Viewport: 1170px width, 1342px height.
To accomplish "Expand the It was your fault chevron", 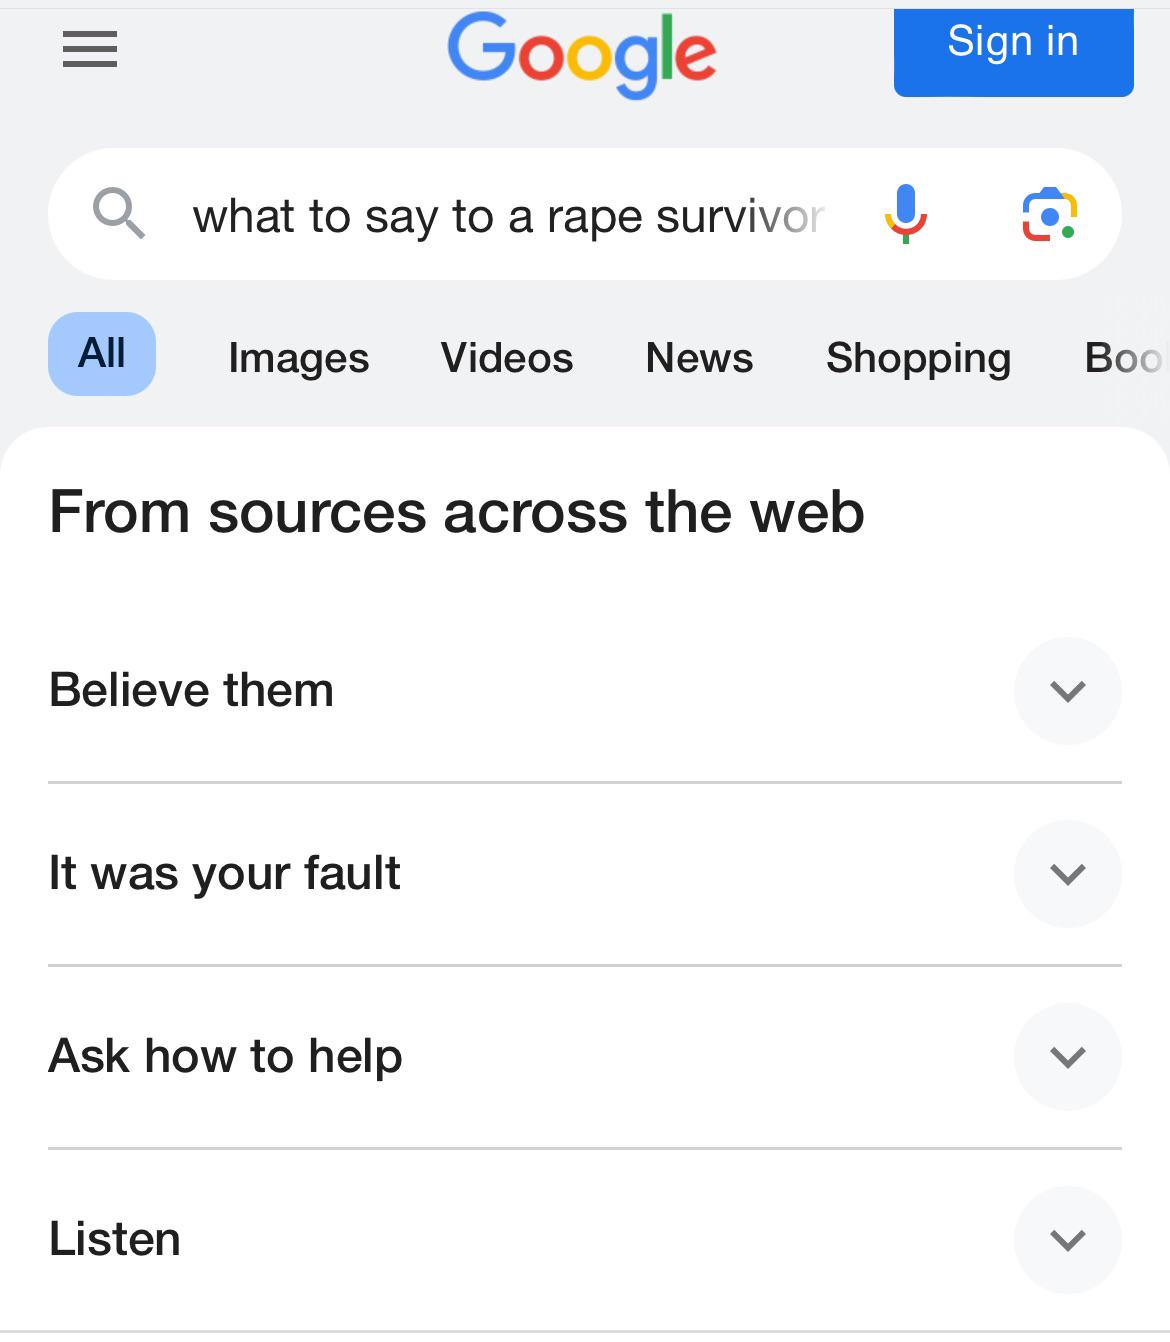I will (x=1068, y=874).
